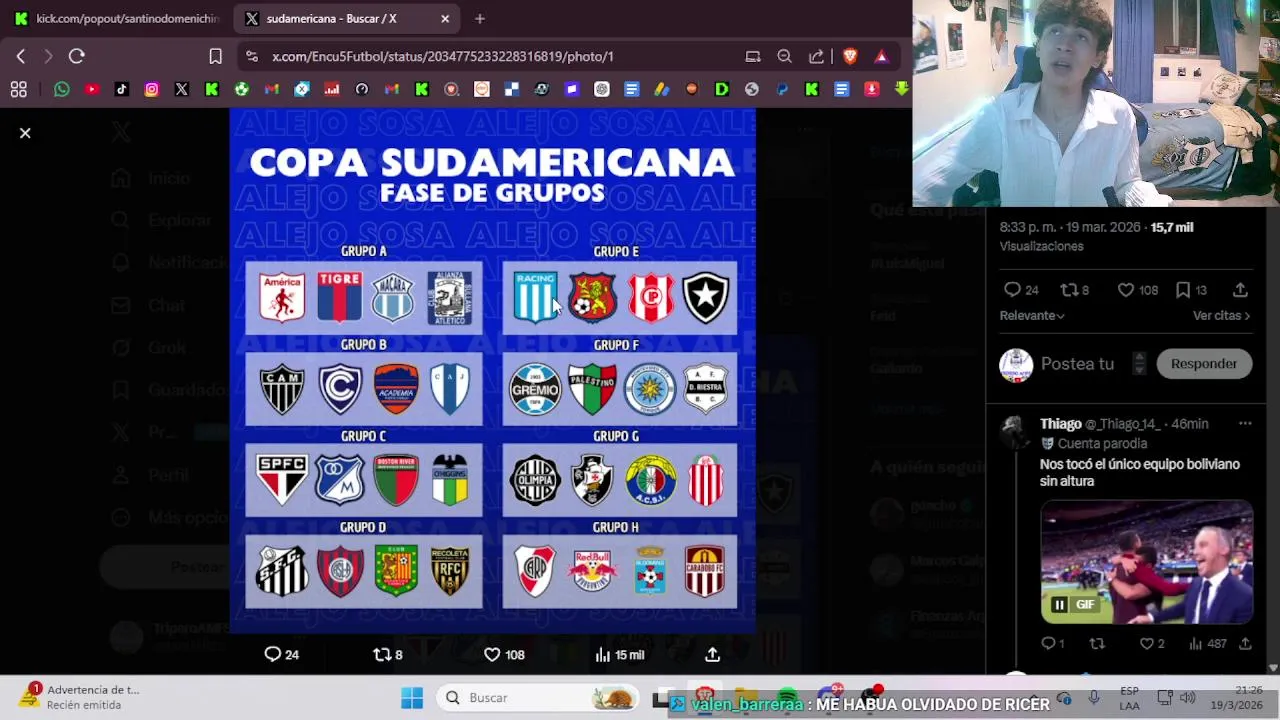View analytics 487 on Thiago's comment
Viewport: 1280px width, 720px height.
pyautogui.click(x=1207, y=644)
